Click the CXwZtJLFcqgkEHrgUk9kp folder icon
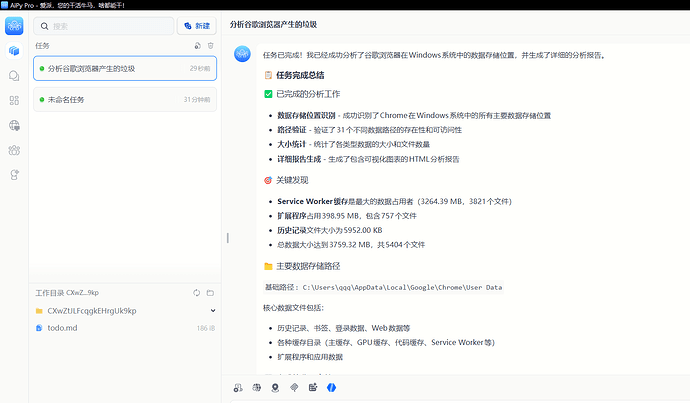 39,311
